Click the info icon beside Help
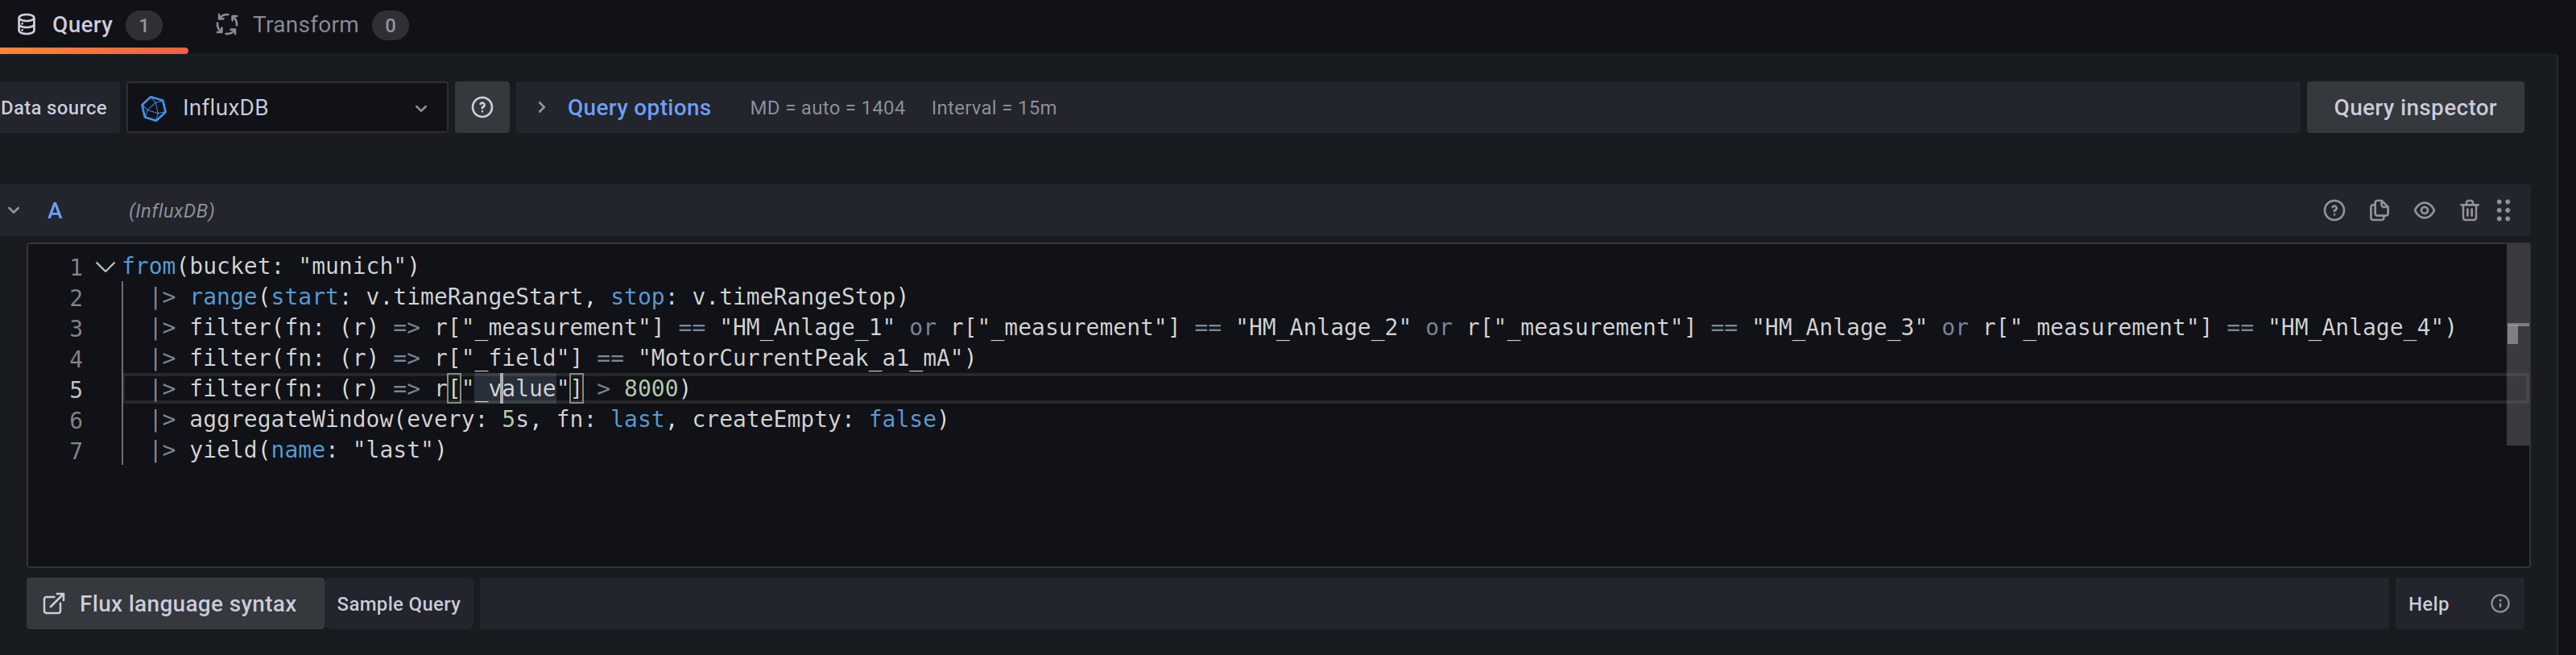2576x655 pixels. pos(2499,603)
